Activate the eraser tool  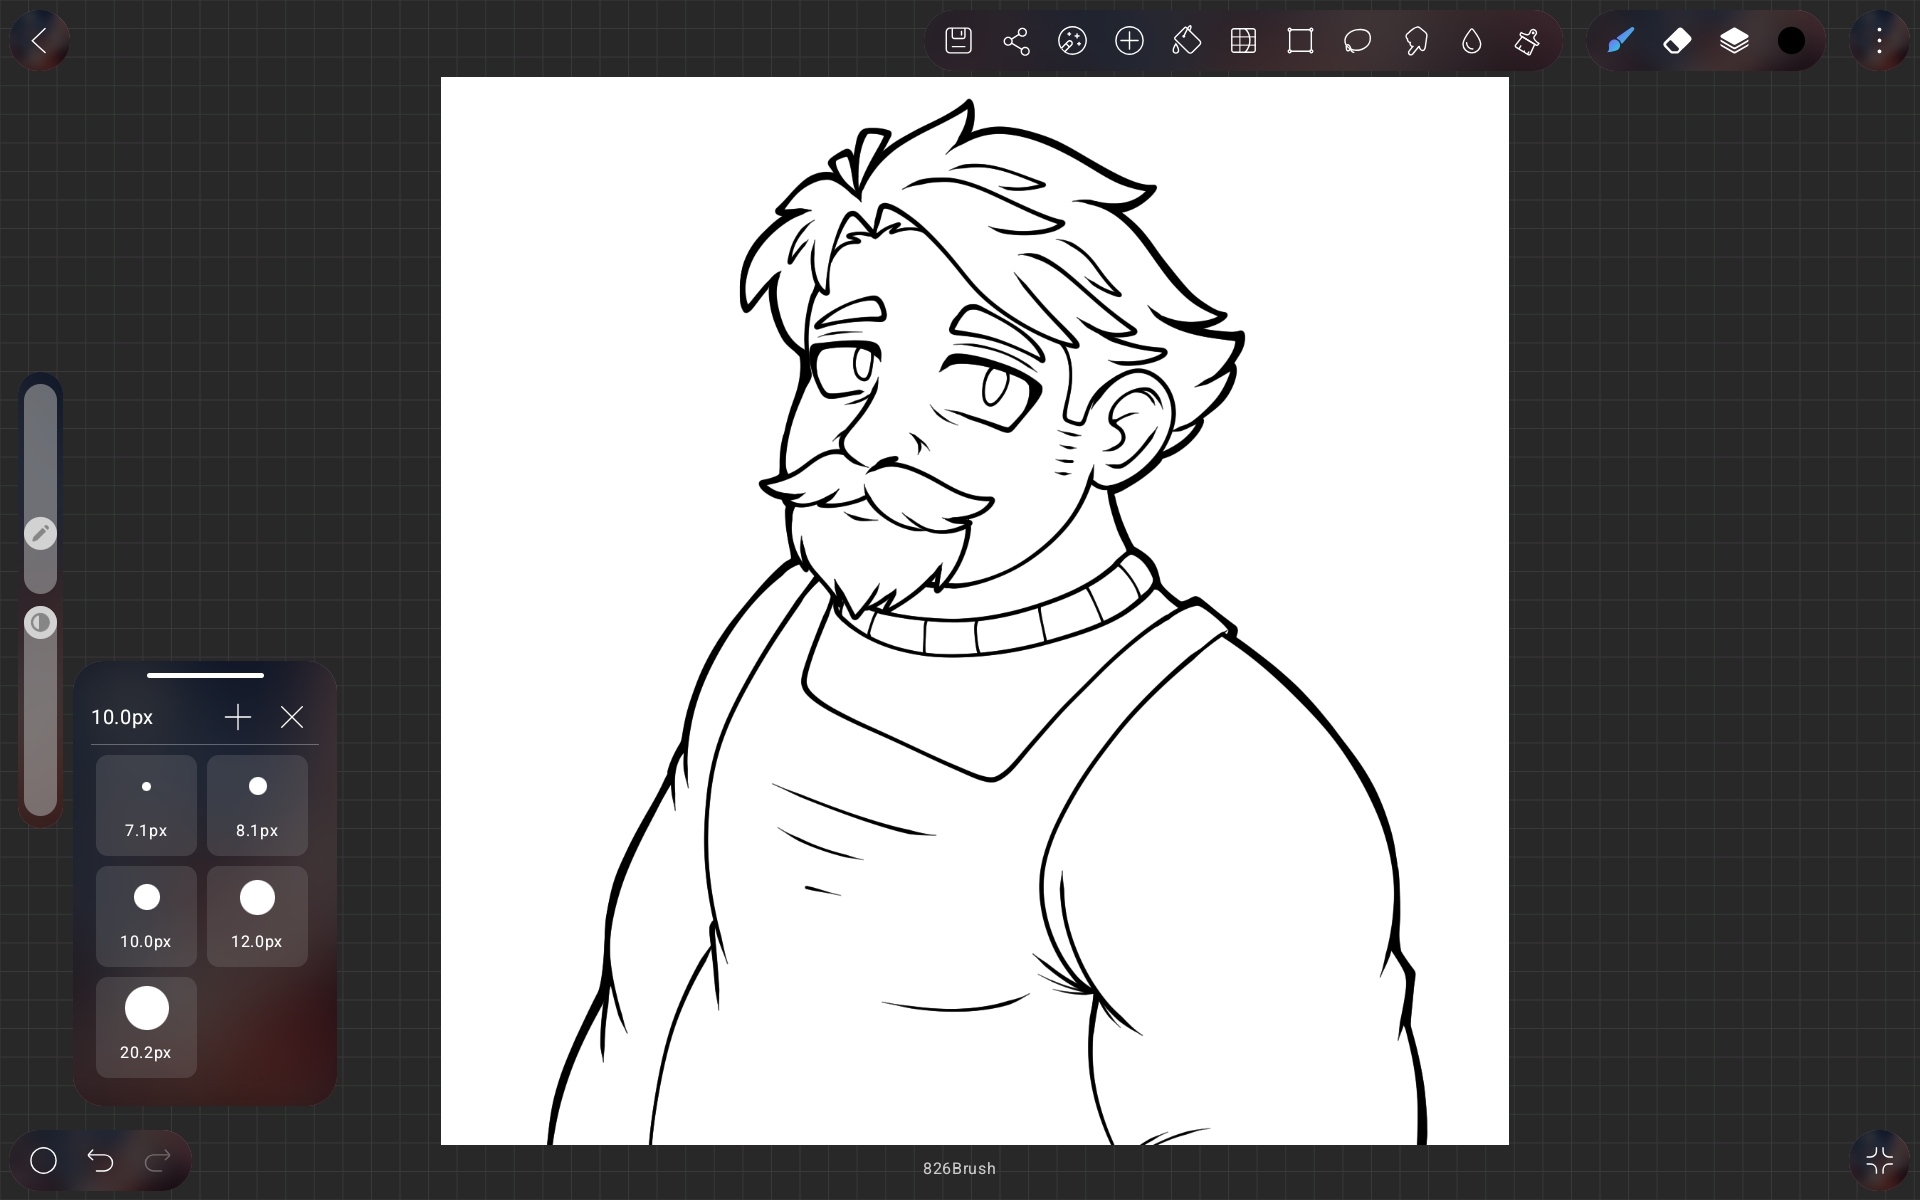coord(1677,41)
